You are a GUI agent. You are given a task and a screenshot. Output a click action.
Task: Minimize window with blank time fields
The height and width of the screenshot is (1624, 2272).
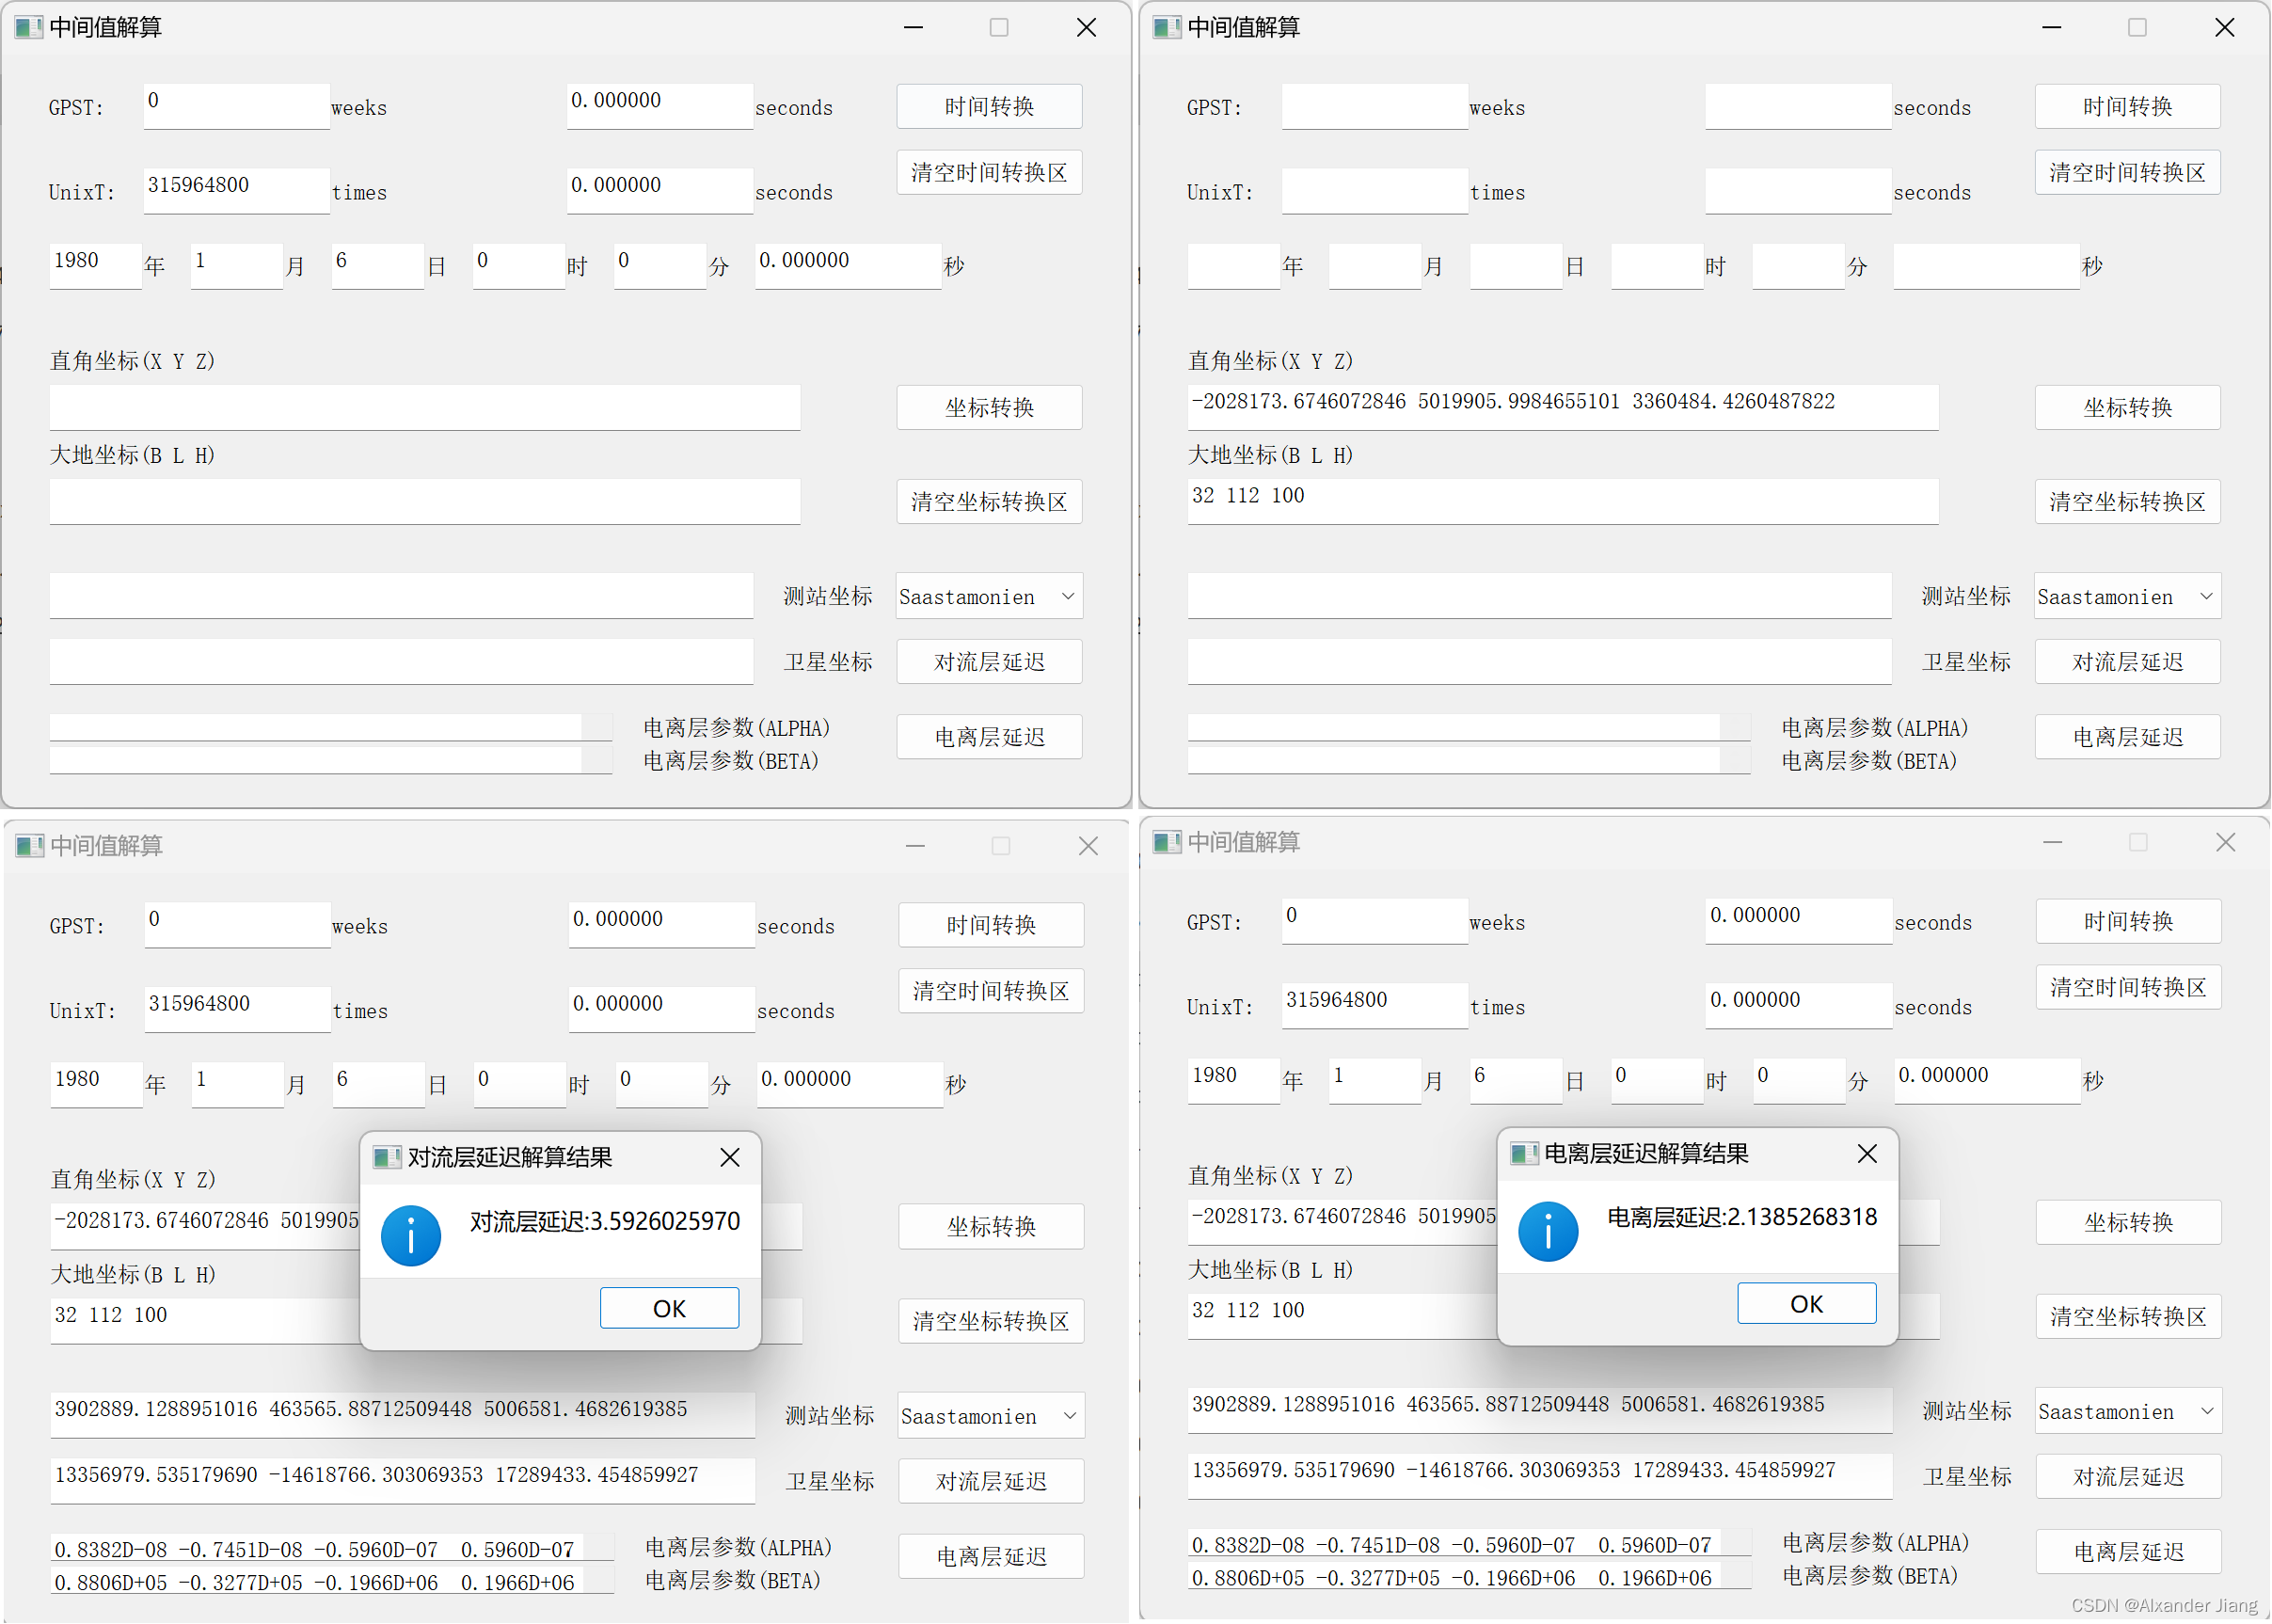click(2052, 27)
